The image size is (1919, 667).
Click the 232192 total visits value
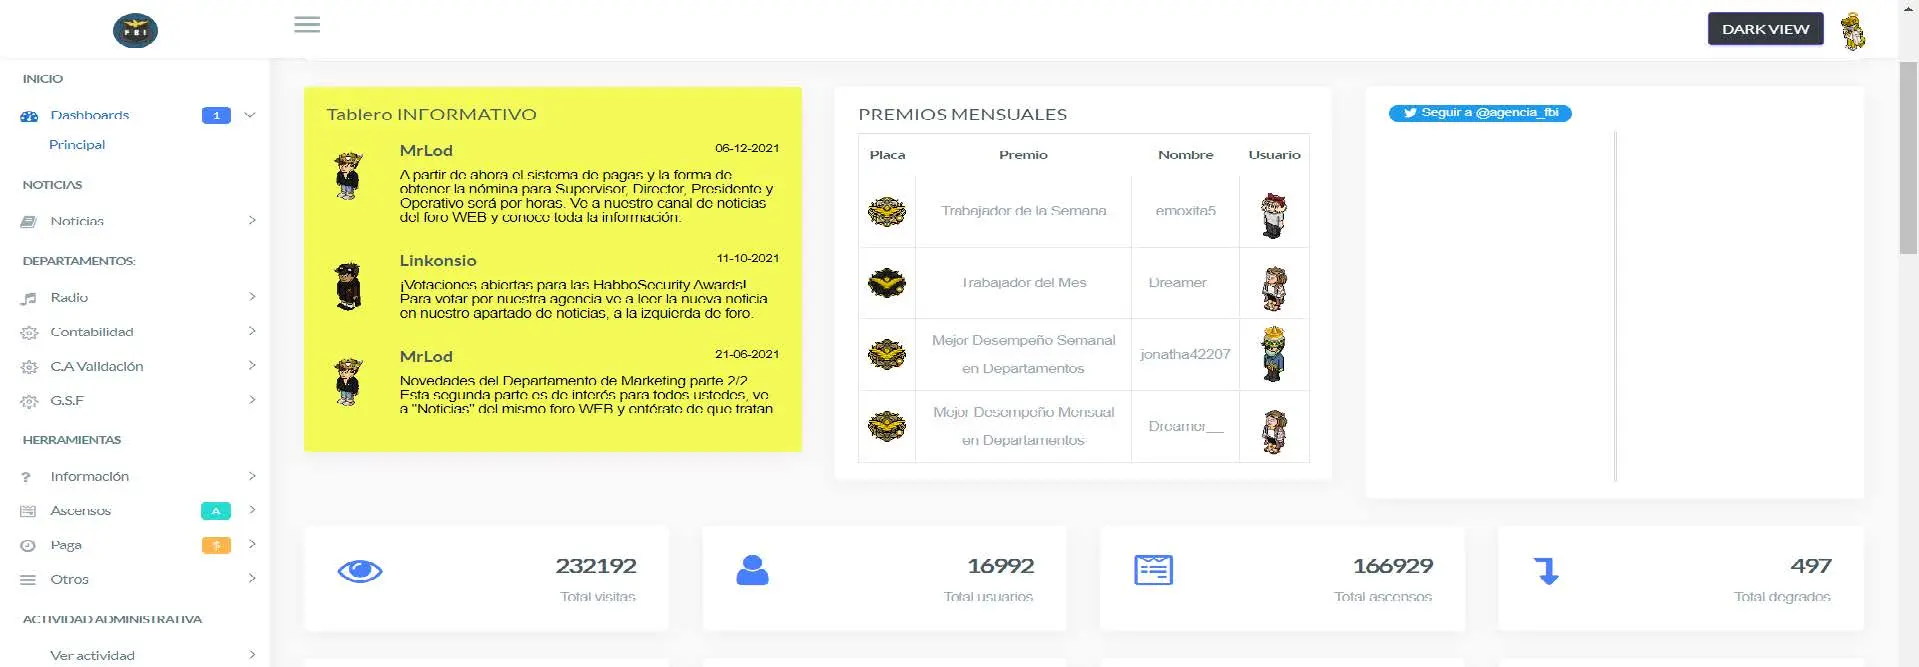596,566
